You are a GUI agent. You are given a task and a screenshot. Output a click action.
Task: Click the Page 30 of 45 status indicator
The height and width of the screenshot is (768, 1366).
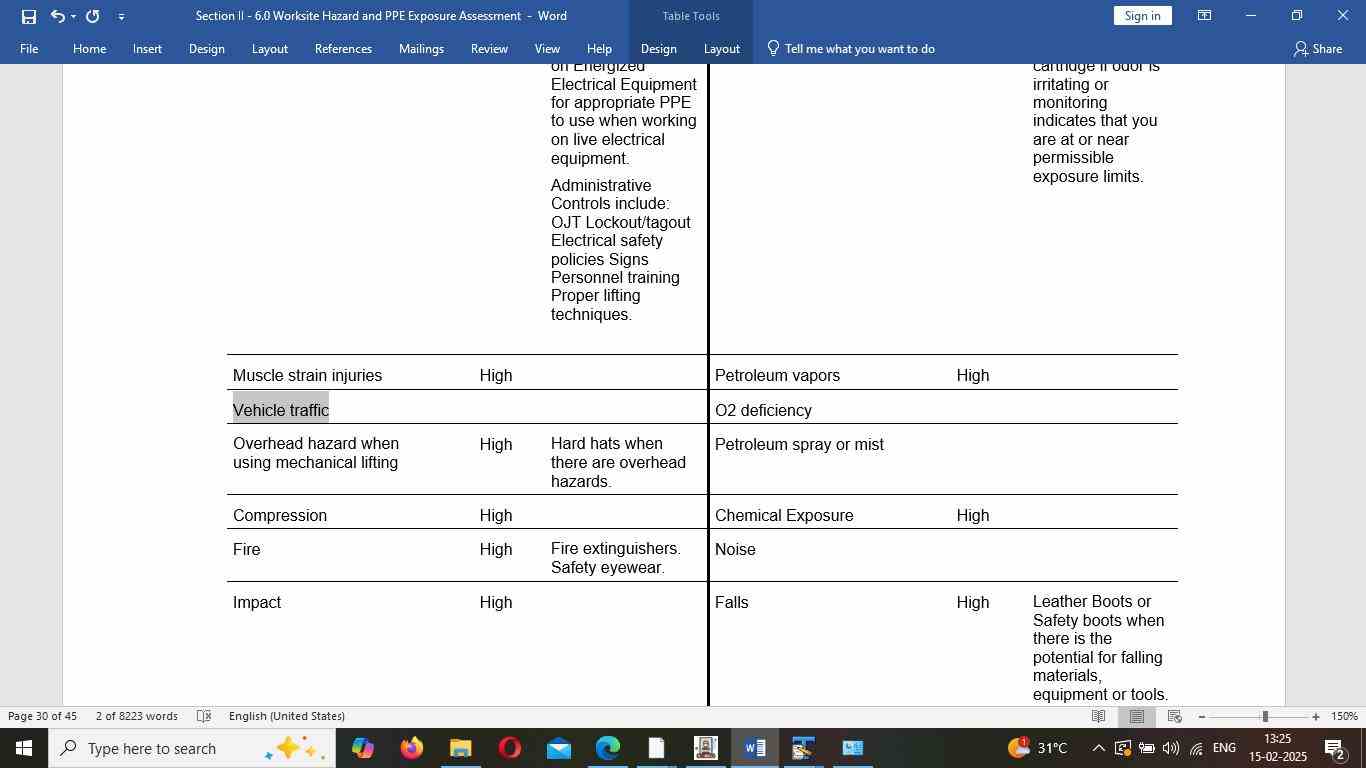(x=42, y=716)
